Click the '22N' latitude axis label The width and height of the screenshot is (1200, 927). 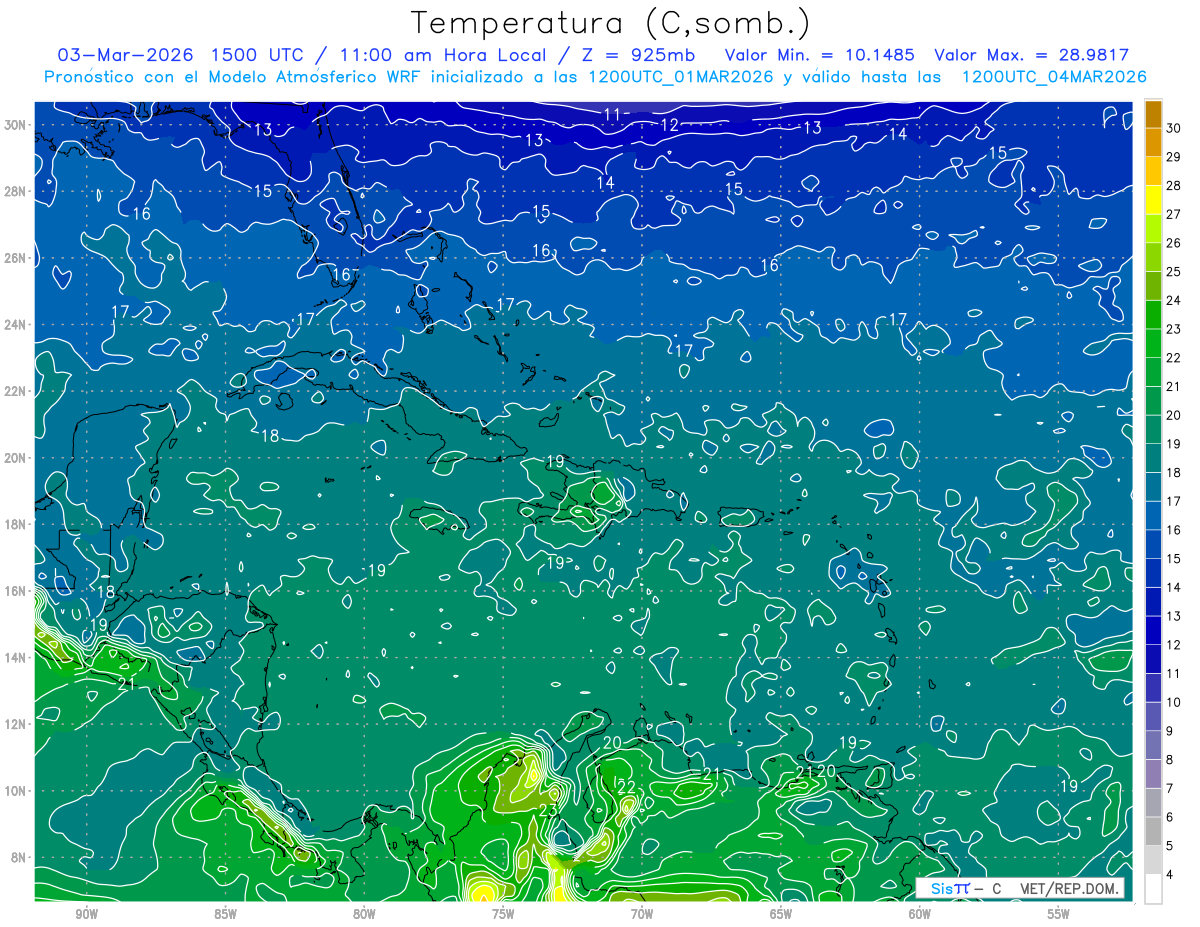(17, 391)
